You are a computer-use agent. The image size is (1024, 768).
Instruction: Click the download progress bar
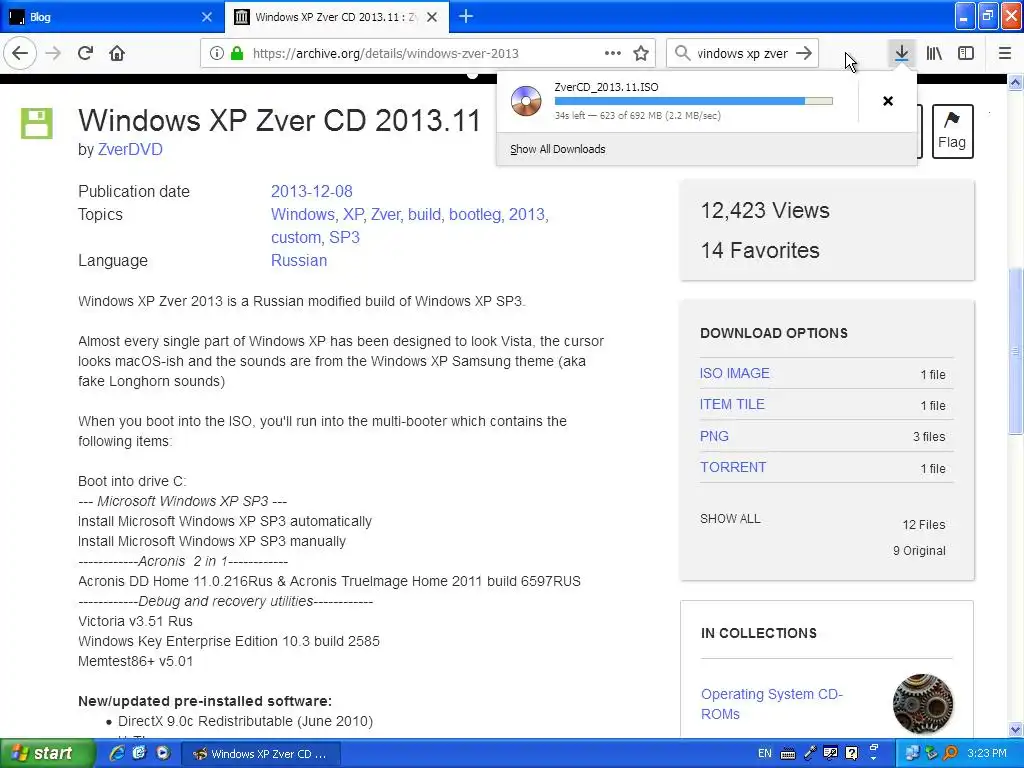tap(694, 101)
